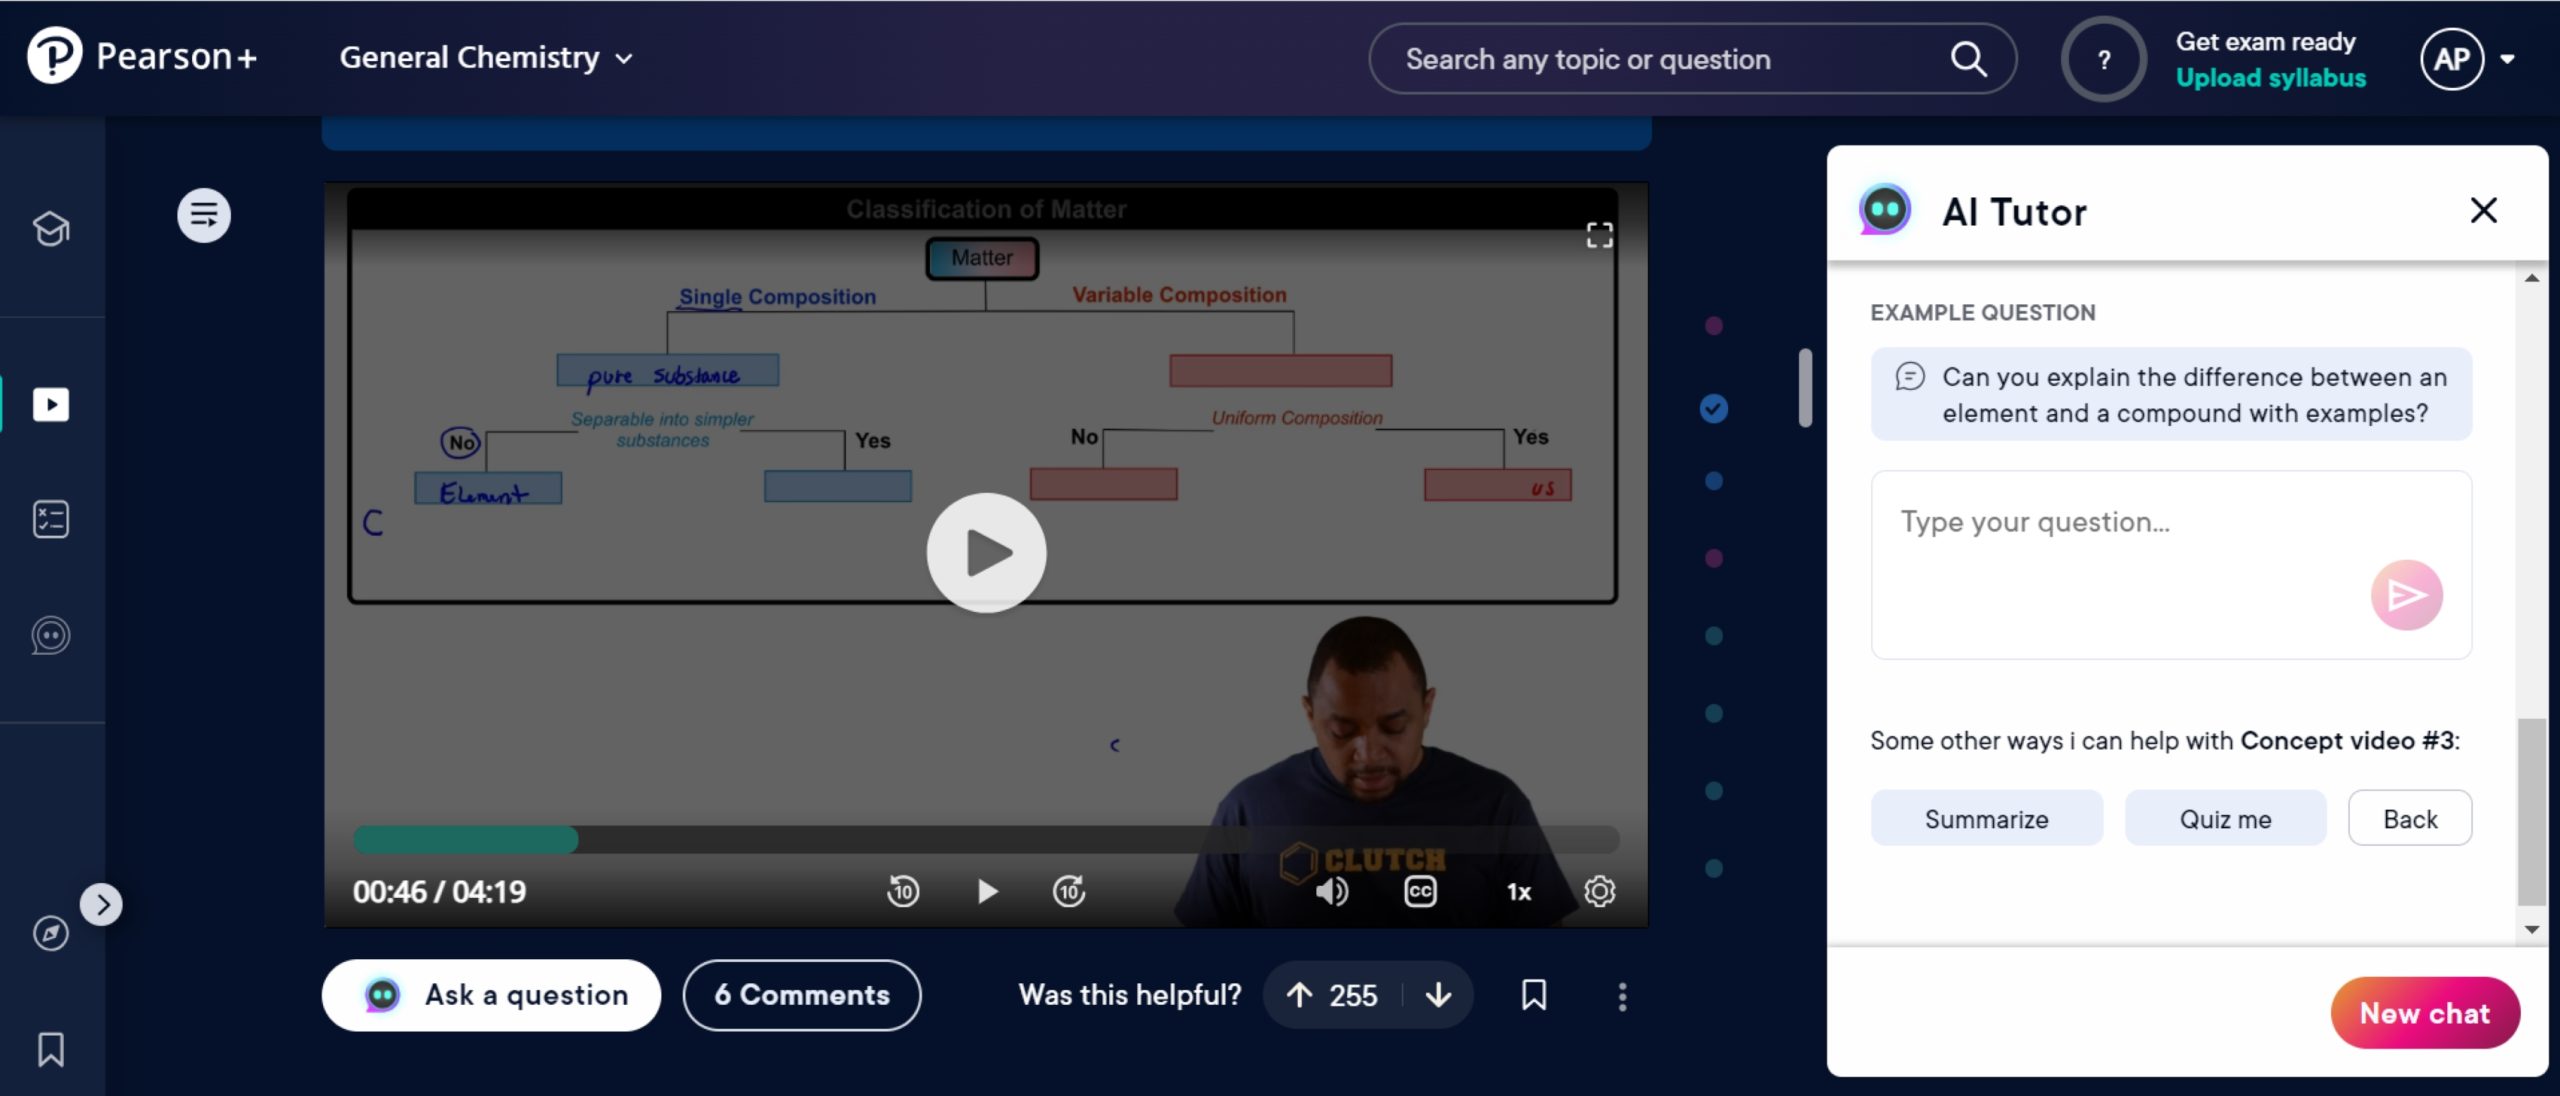Seek using the video progress bar

tap(986, 839)
